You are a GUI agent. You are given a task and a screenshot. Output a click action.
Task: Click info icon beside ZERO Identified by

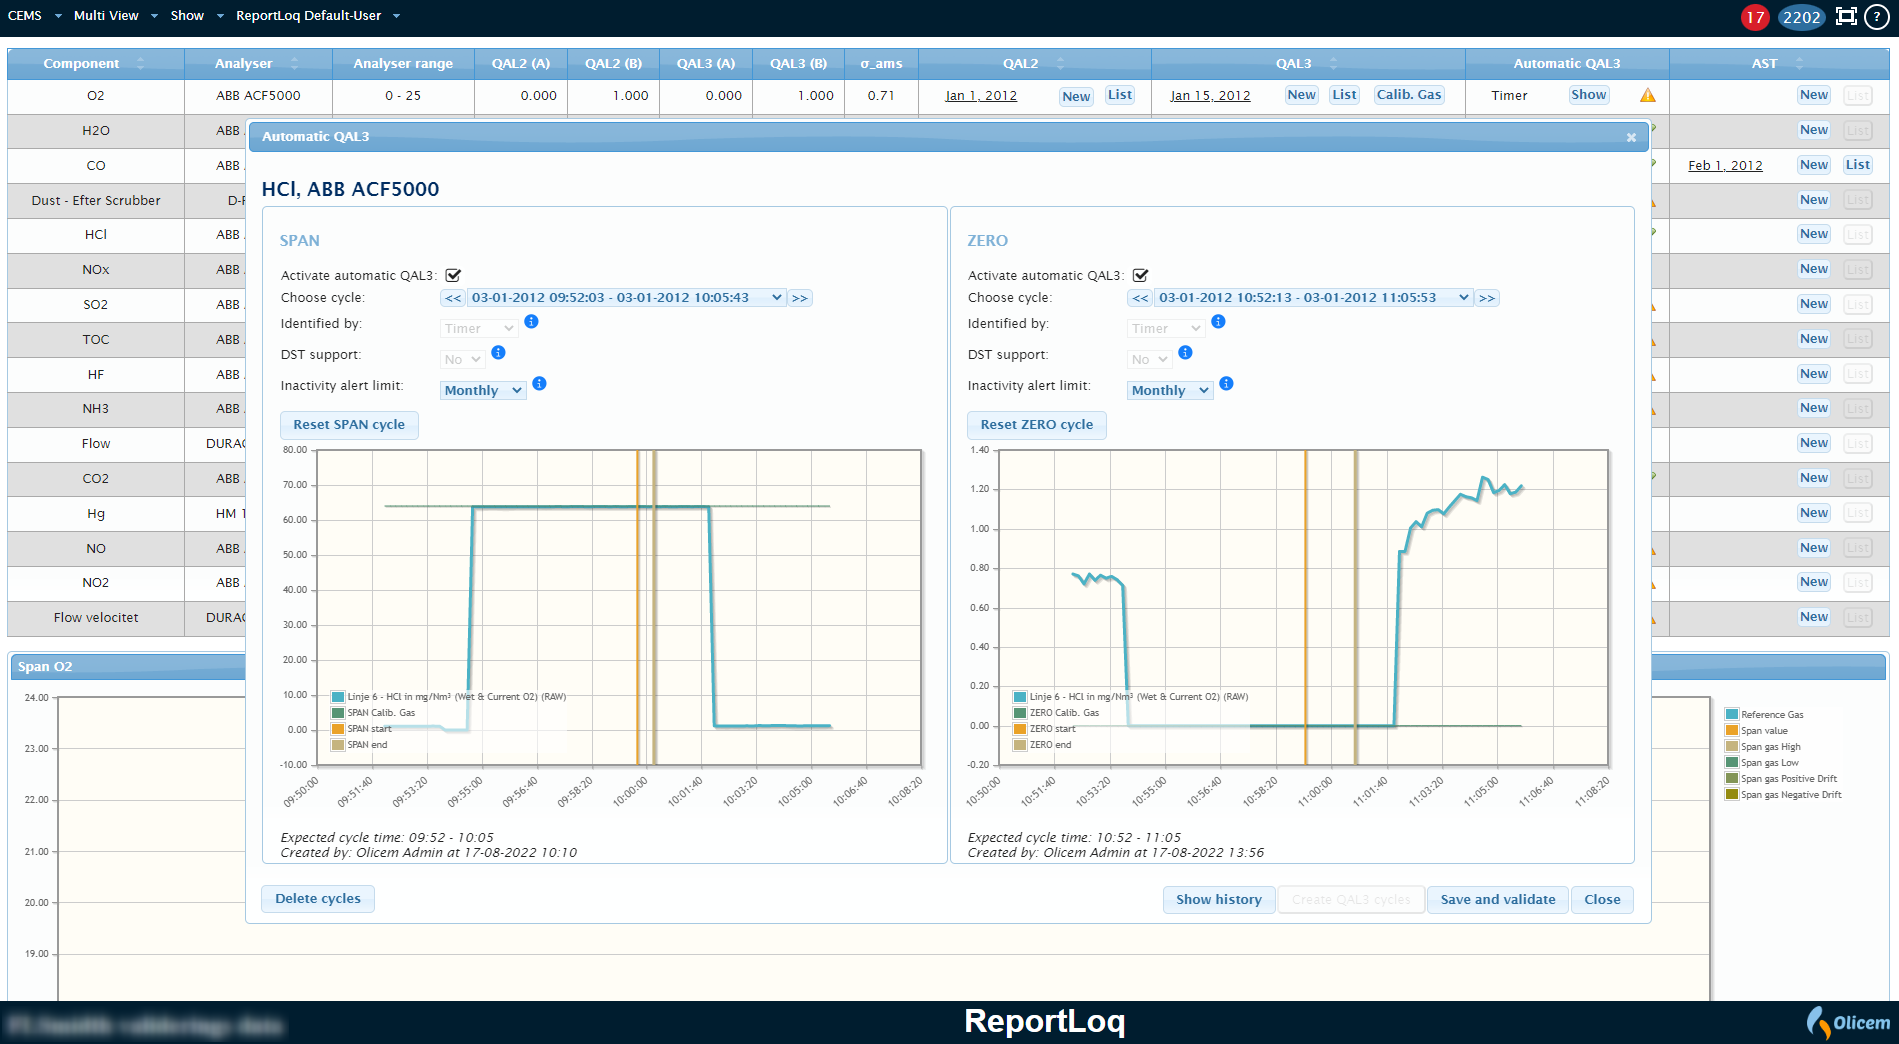click(x=1218, y=322)
